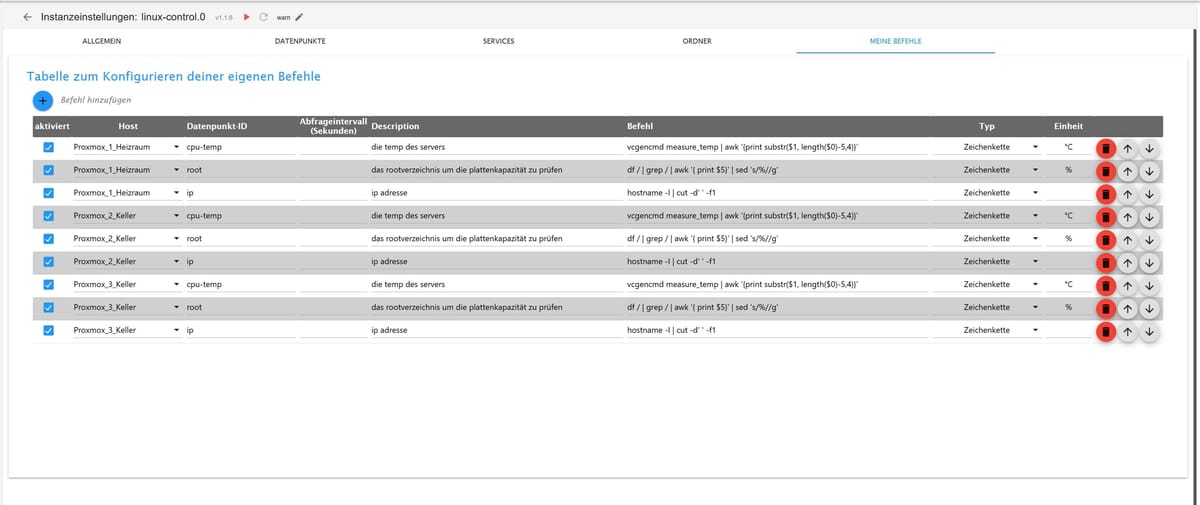Start the instance with the red play icon

point(246,17)
